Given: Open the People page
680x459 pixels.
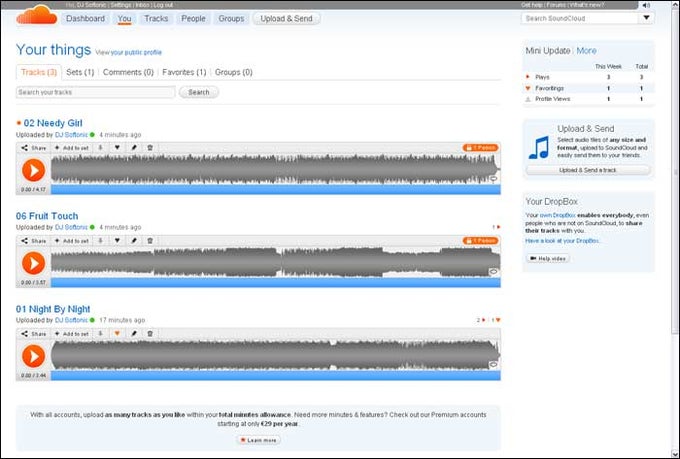Looking at the screenshot, I should (x=193, y=19).
